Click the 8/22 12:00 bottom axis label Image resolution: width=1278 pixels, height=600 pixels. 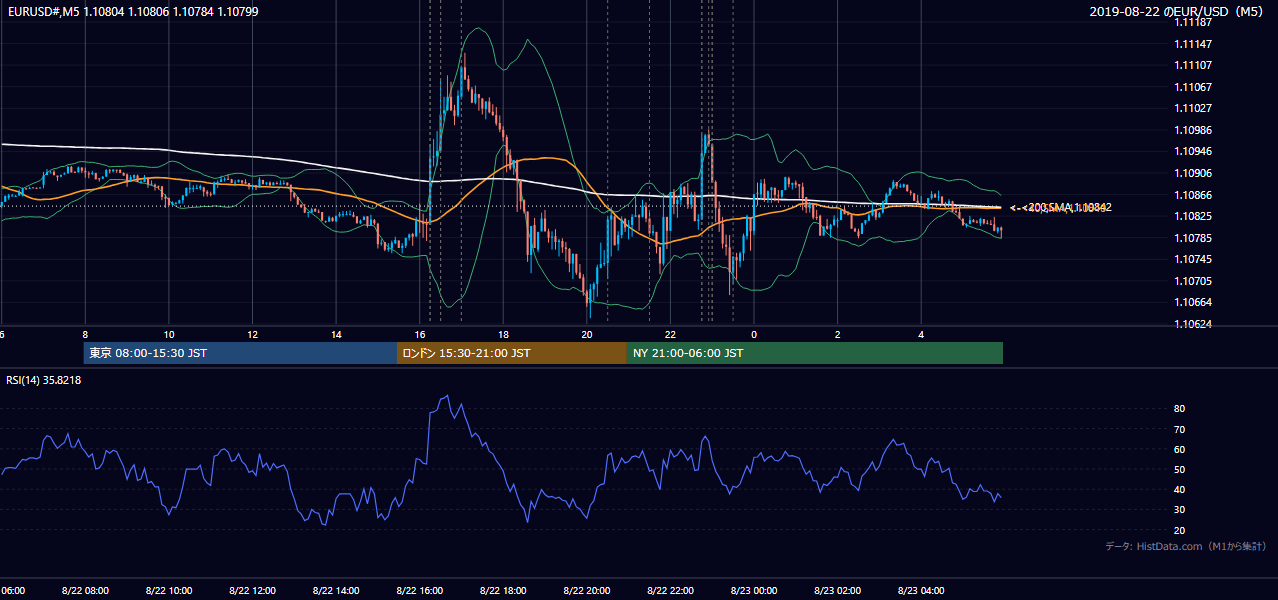click(x=252, y=590)
